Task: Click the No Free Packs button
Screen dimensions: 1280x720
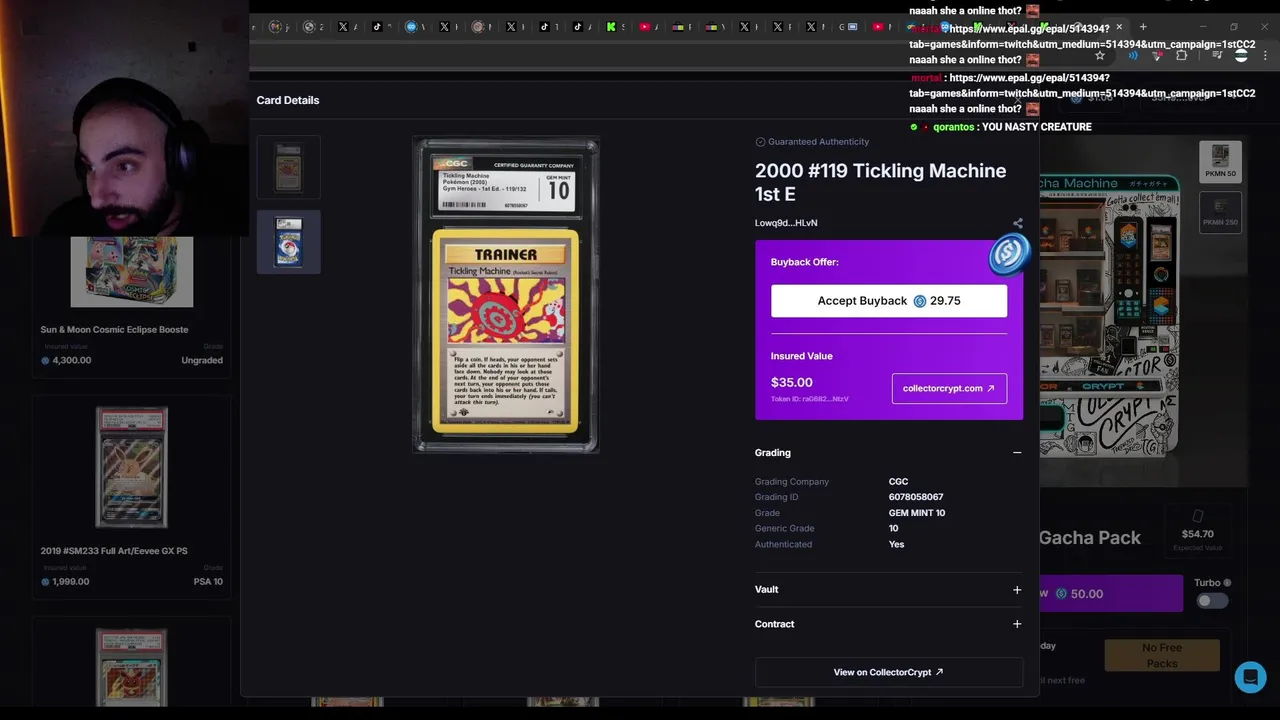Action: coord(1162,655)
